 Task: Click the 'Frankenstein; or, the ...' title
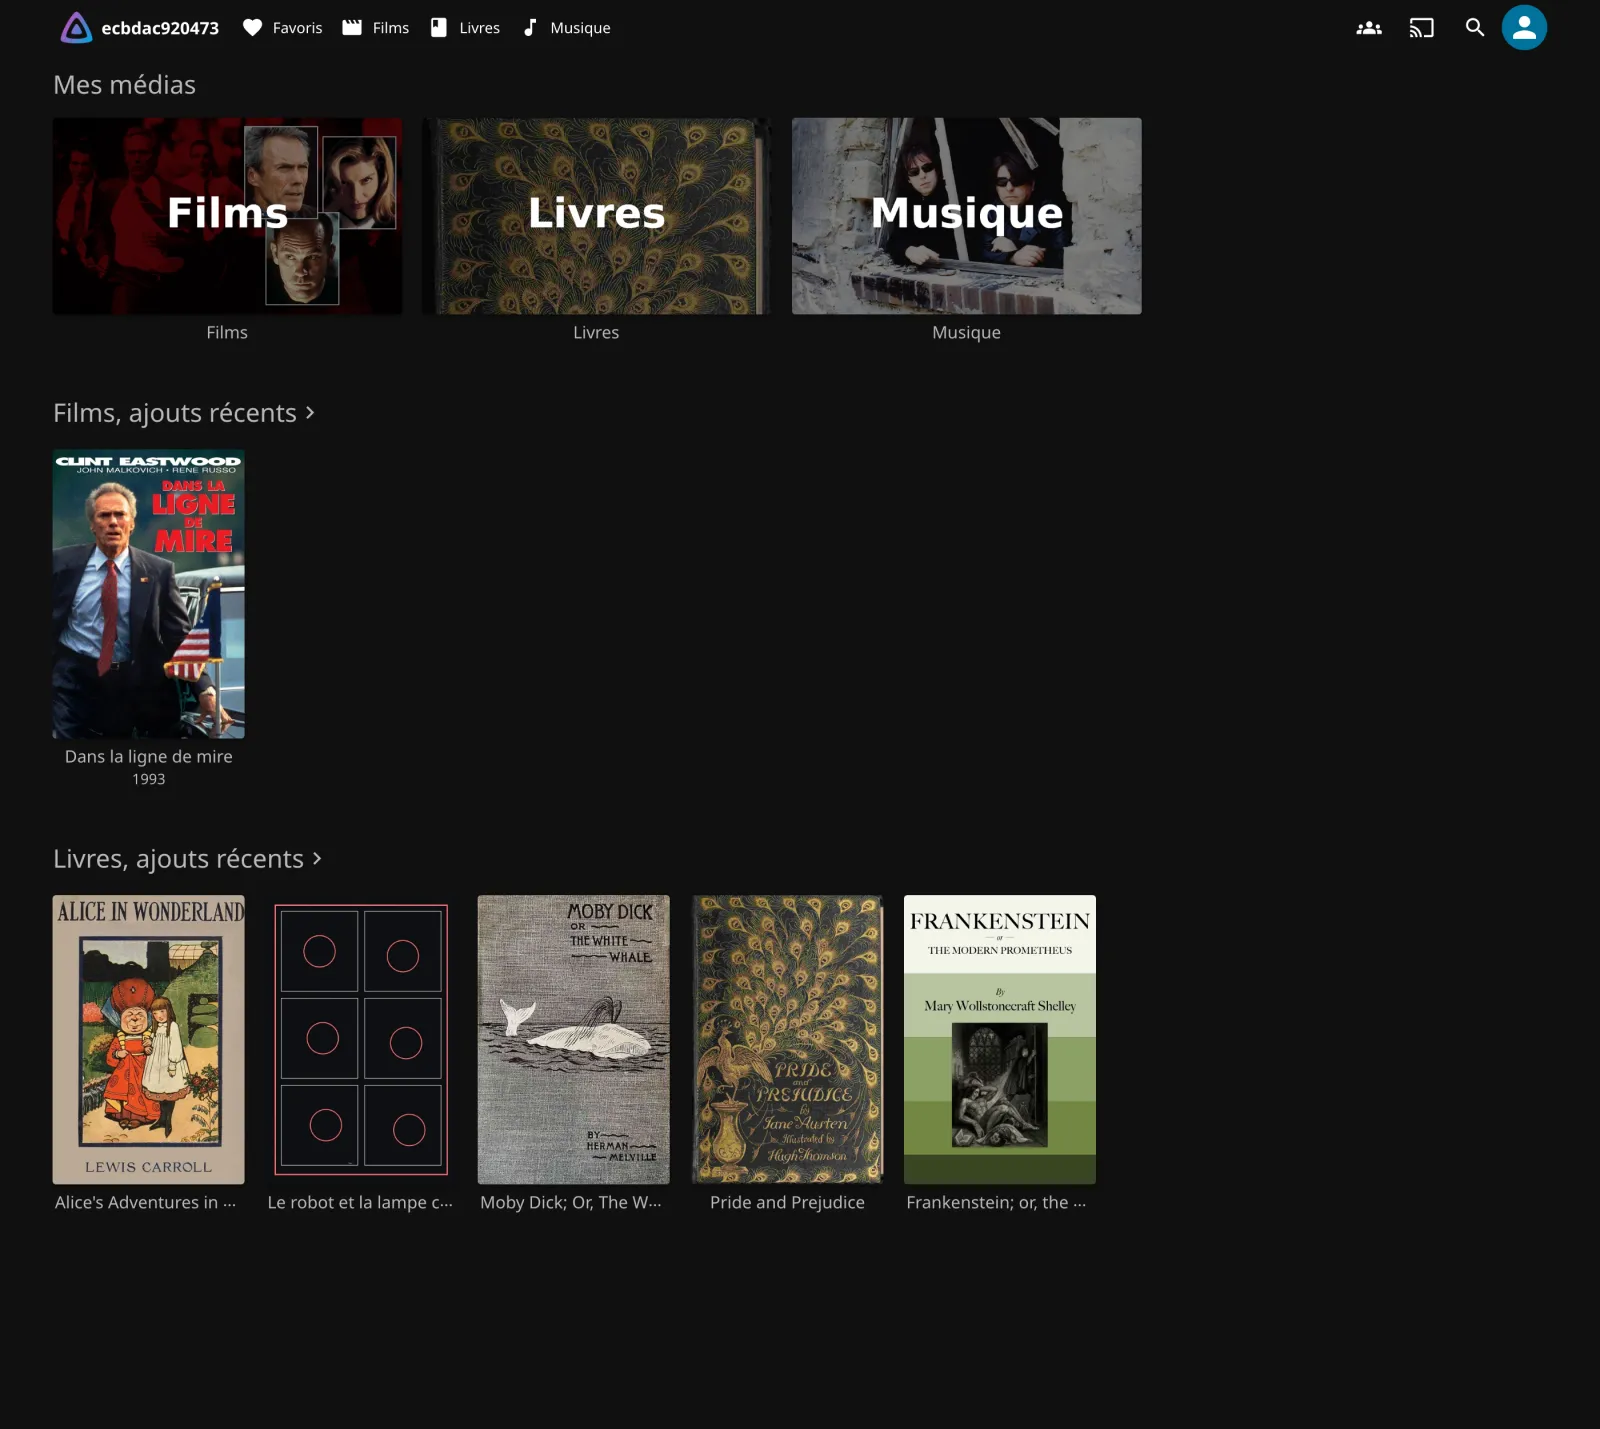click(996, 1203)
